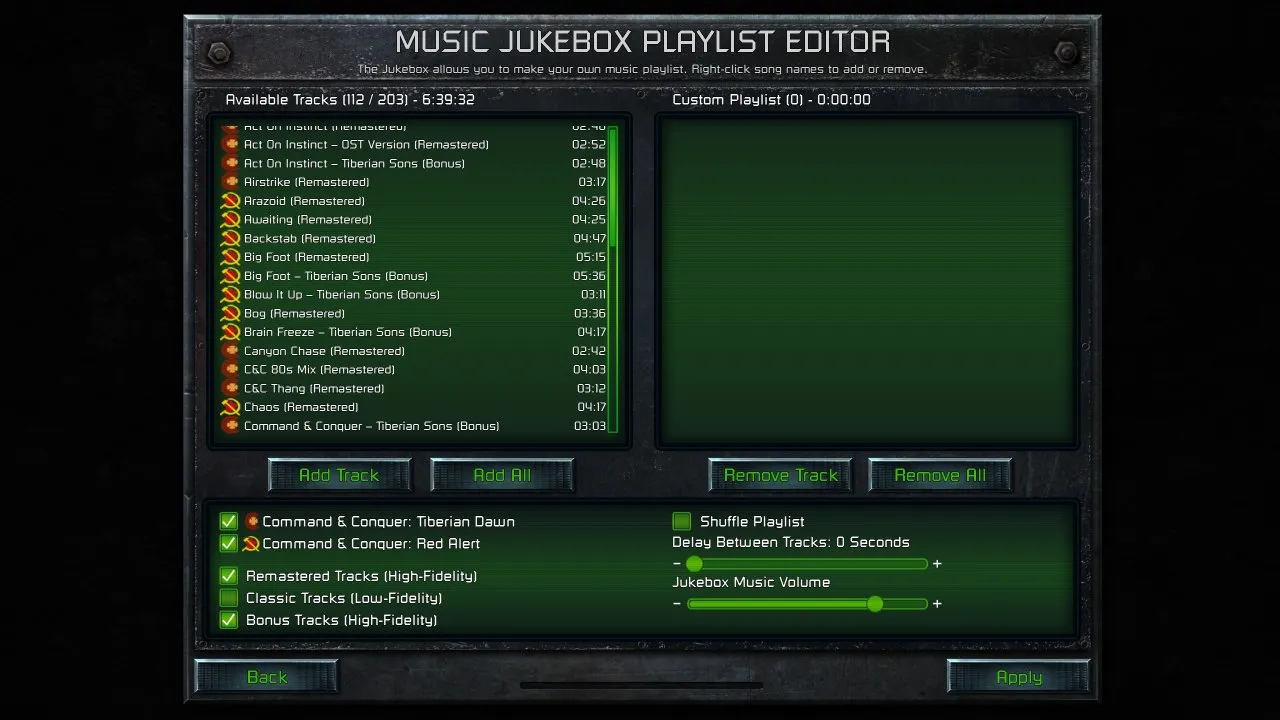
Task: Click the Soviet icon beside Bog (Remastered)
Action: point(230,314)
